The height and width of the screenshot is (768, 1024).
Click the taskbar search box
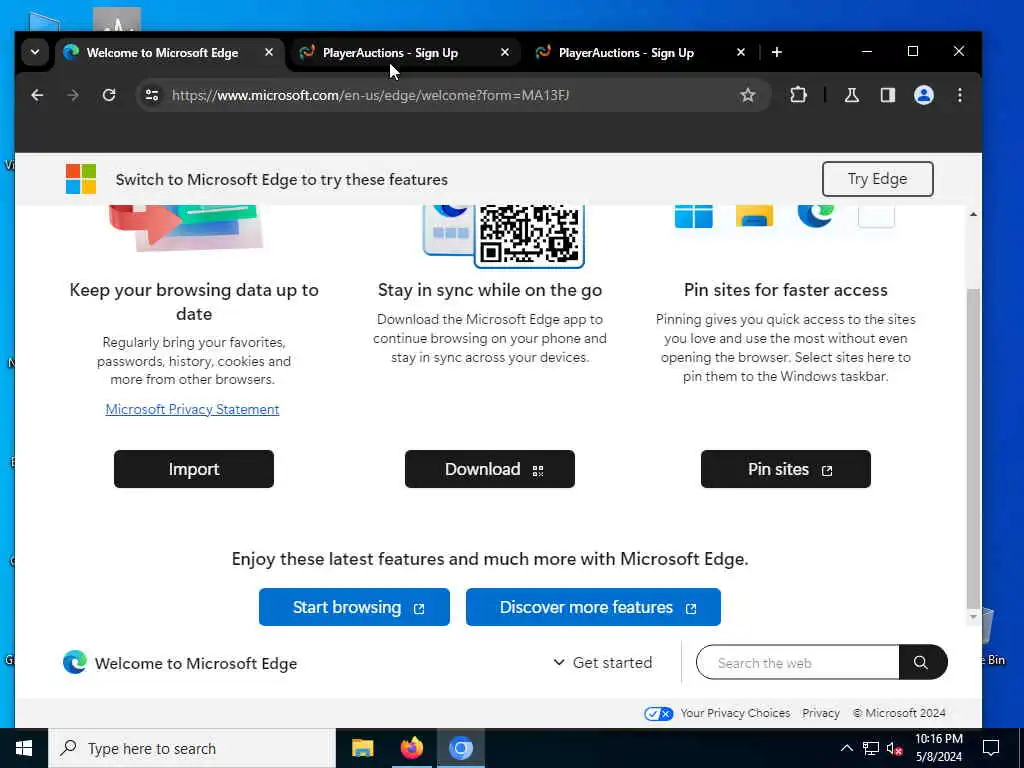(192, 748)
